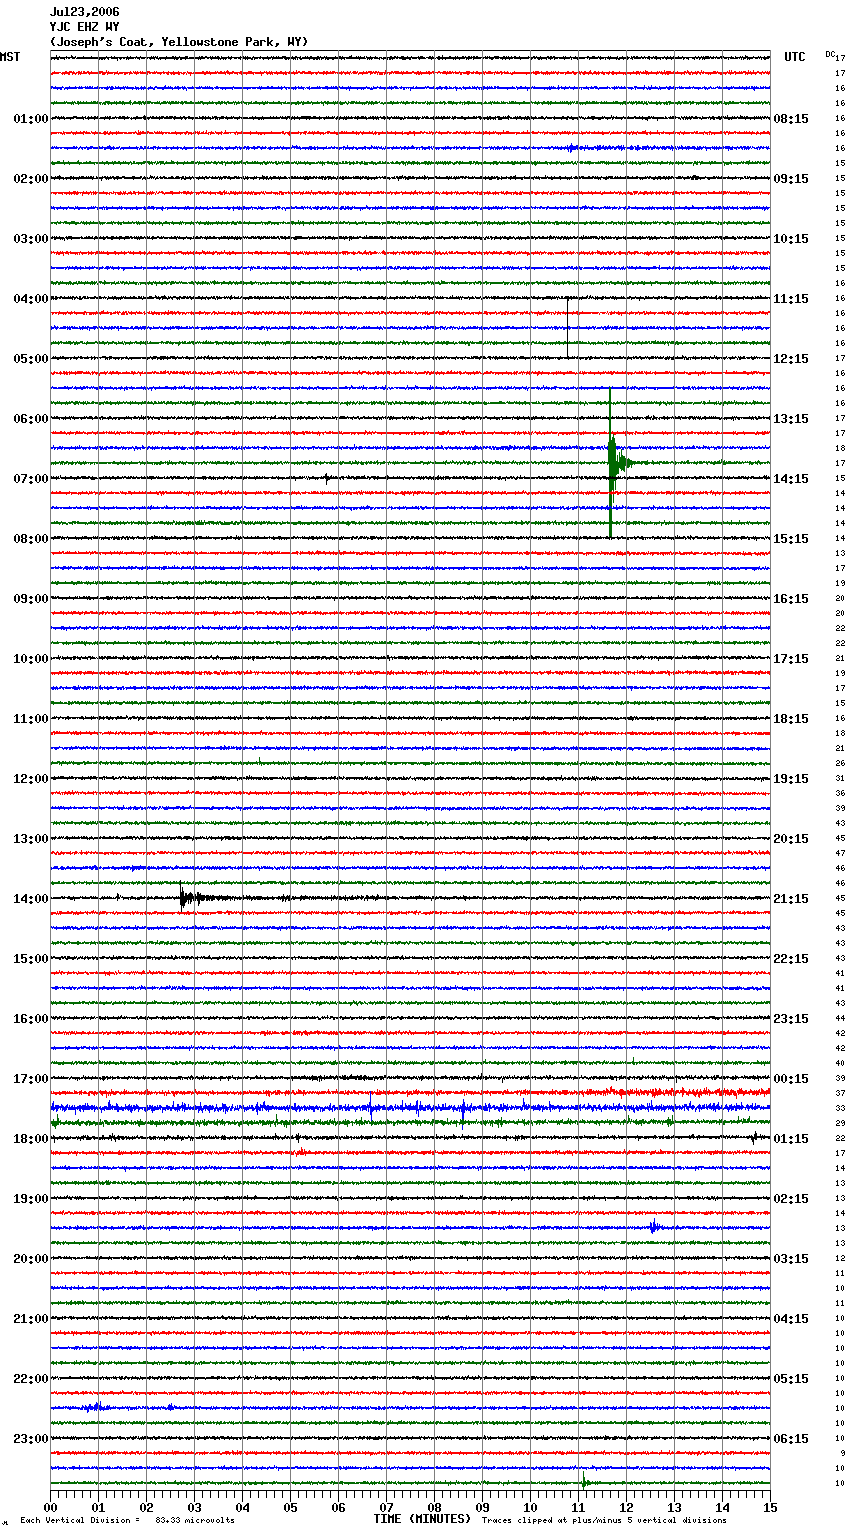Click the noisy blue trace at 17:30
This screenshot has width=850, height=1534.
(x=410, y=1108)
